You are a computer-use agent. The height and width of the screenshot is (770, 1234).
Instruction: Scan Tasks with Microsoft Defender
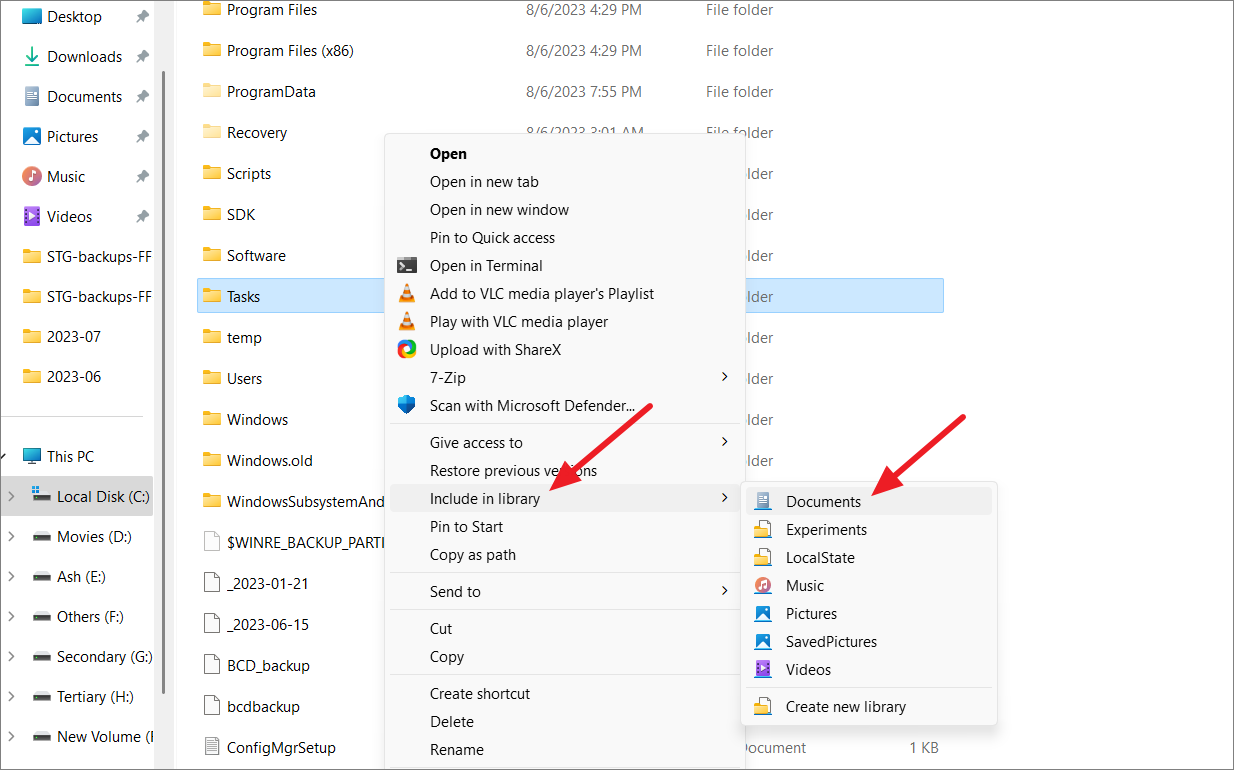coord(533,405)
